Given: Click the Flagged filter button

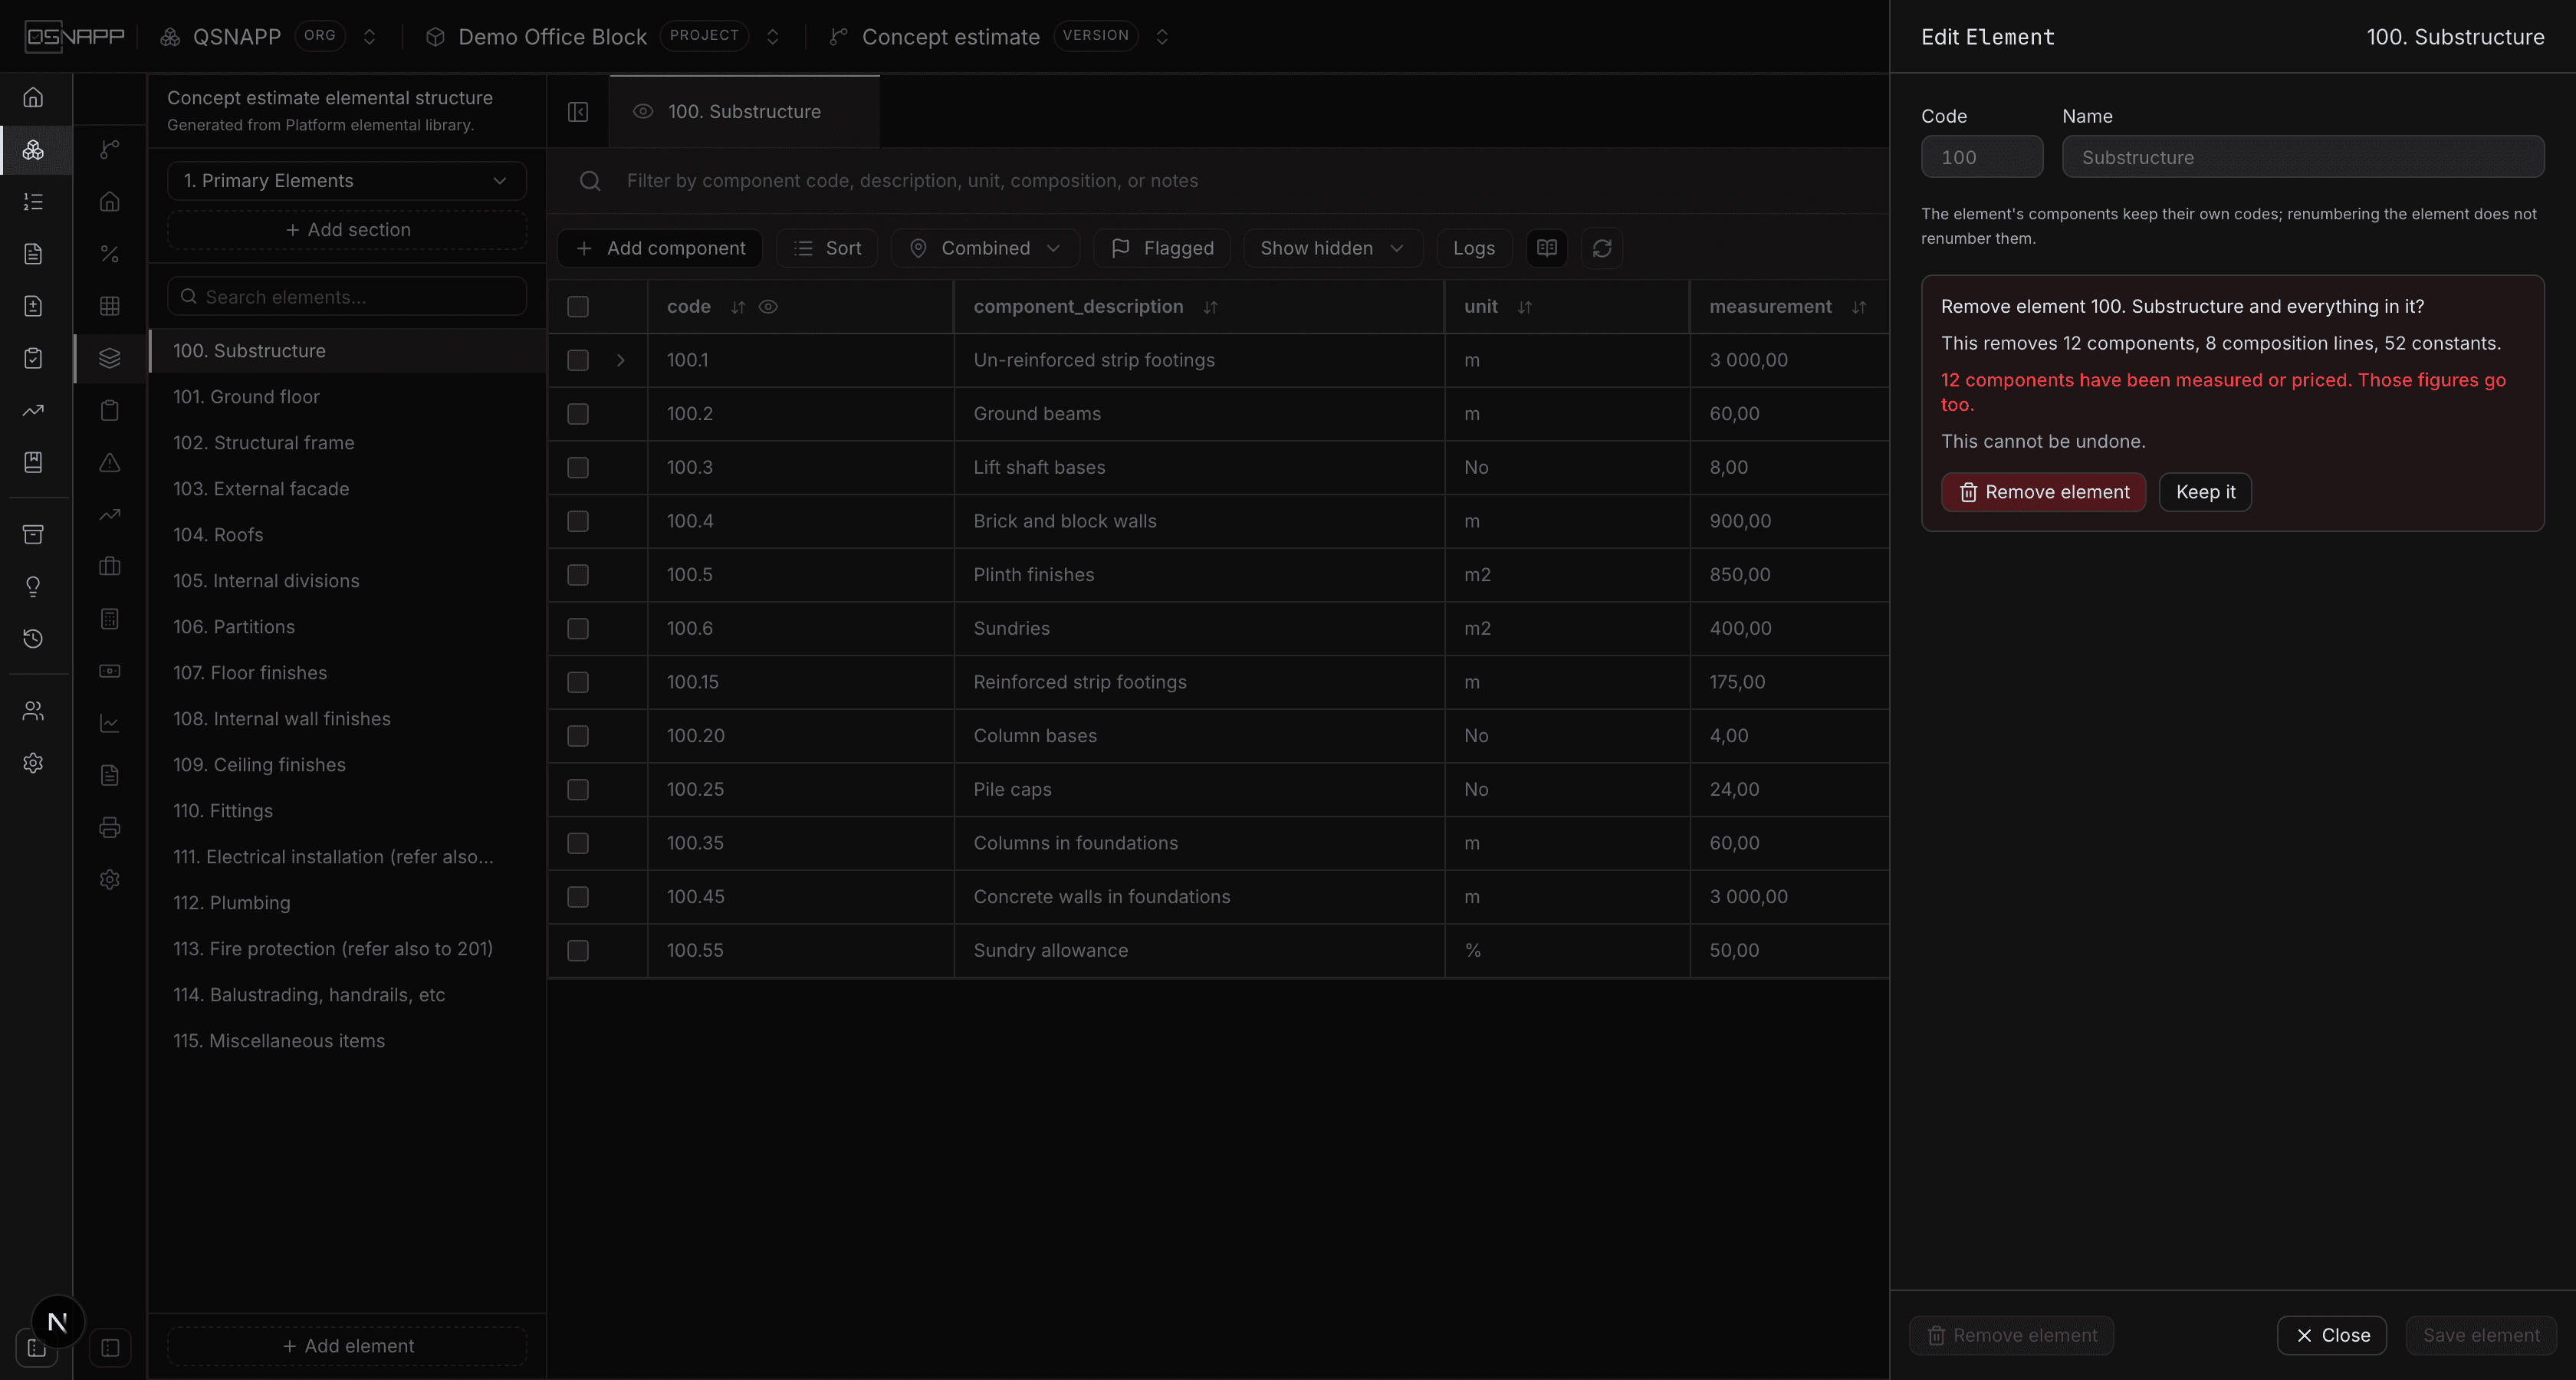Looking at the screenshot, I should tap(1162, 248).
